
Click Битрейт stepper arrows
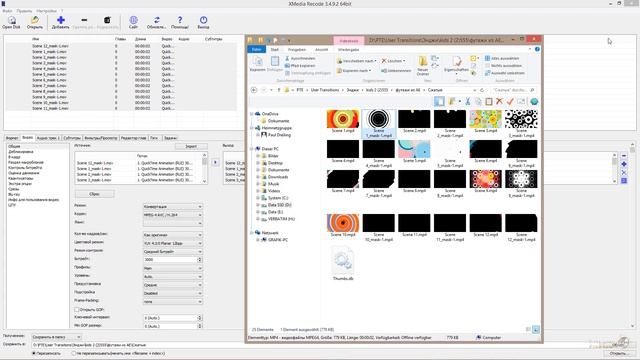(200, 260)
